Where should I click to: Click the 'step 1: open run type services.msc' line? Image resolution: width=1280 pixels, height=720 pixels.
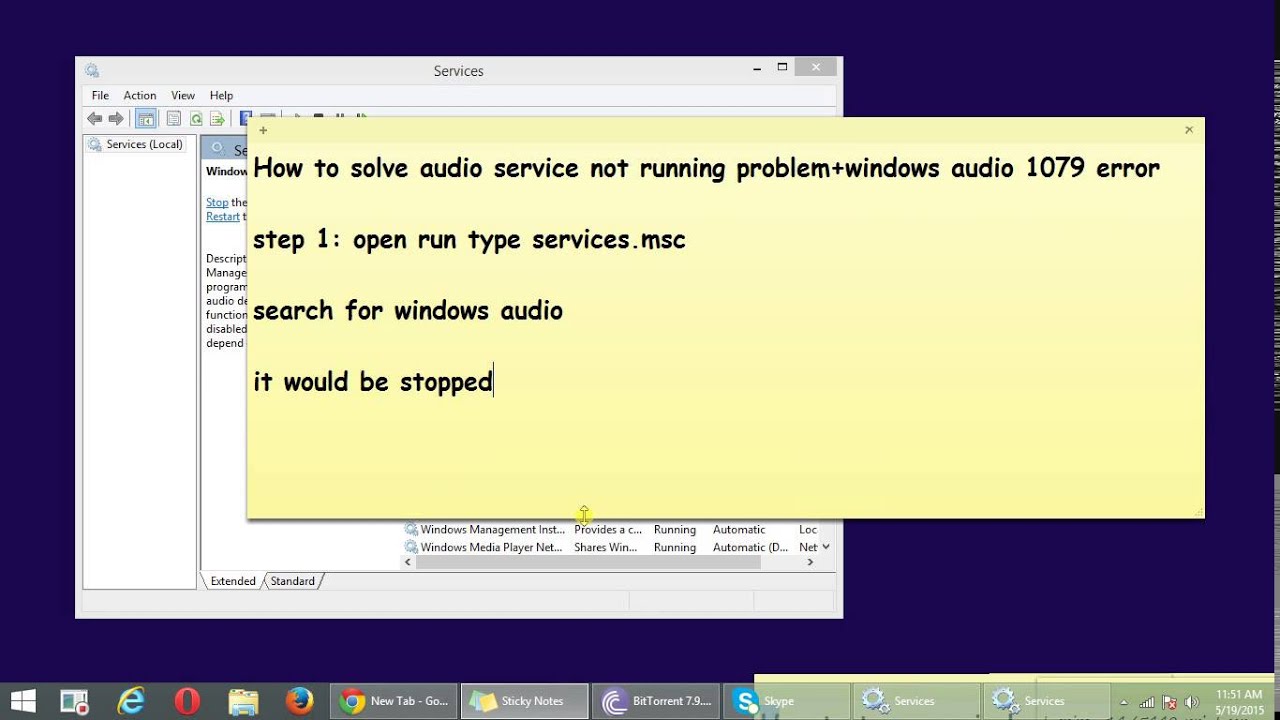point(469,240)
